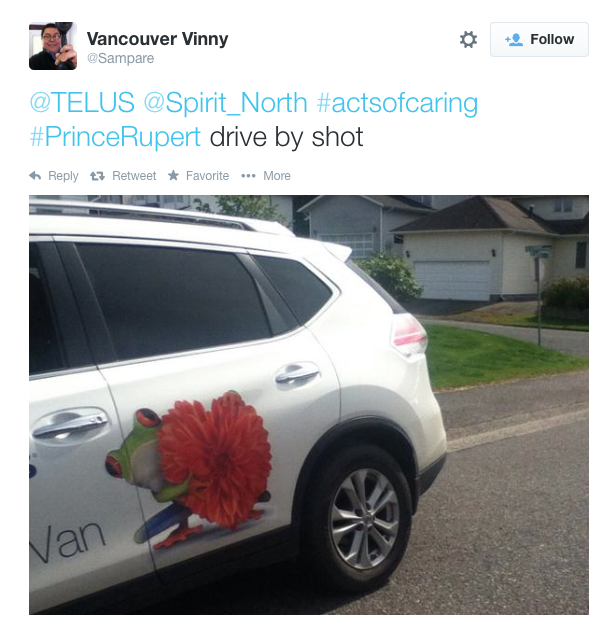Open the #actsofcaring hashtag
The width and height of the screenshot is (605, 633).
point(397,103)
